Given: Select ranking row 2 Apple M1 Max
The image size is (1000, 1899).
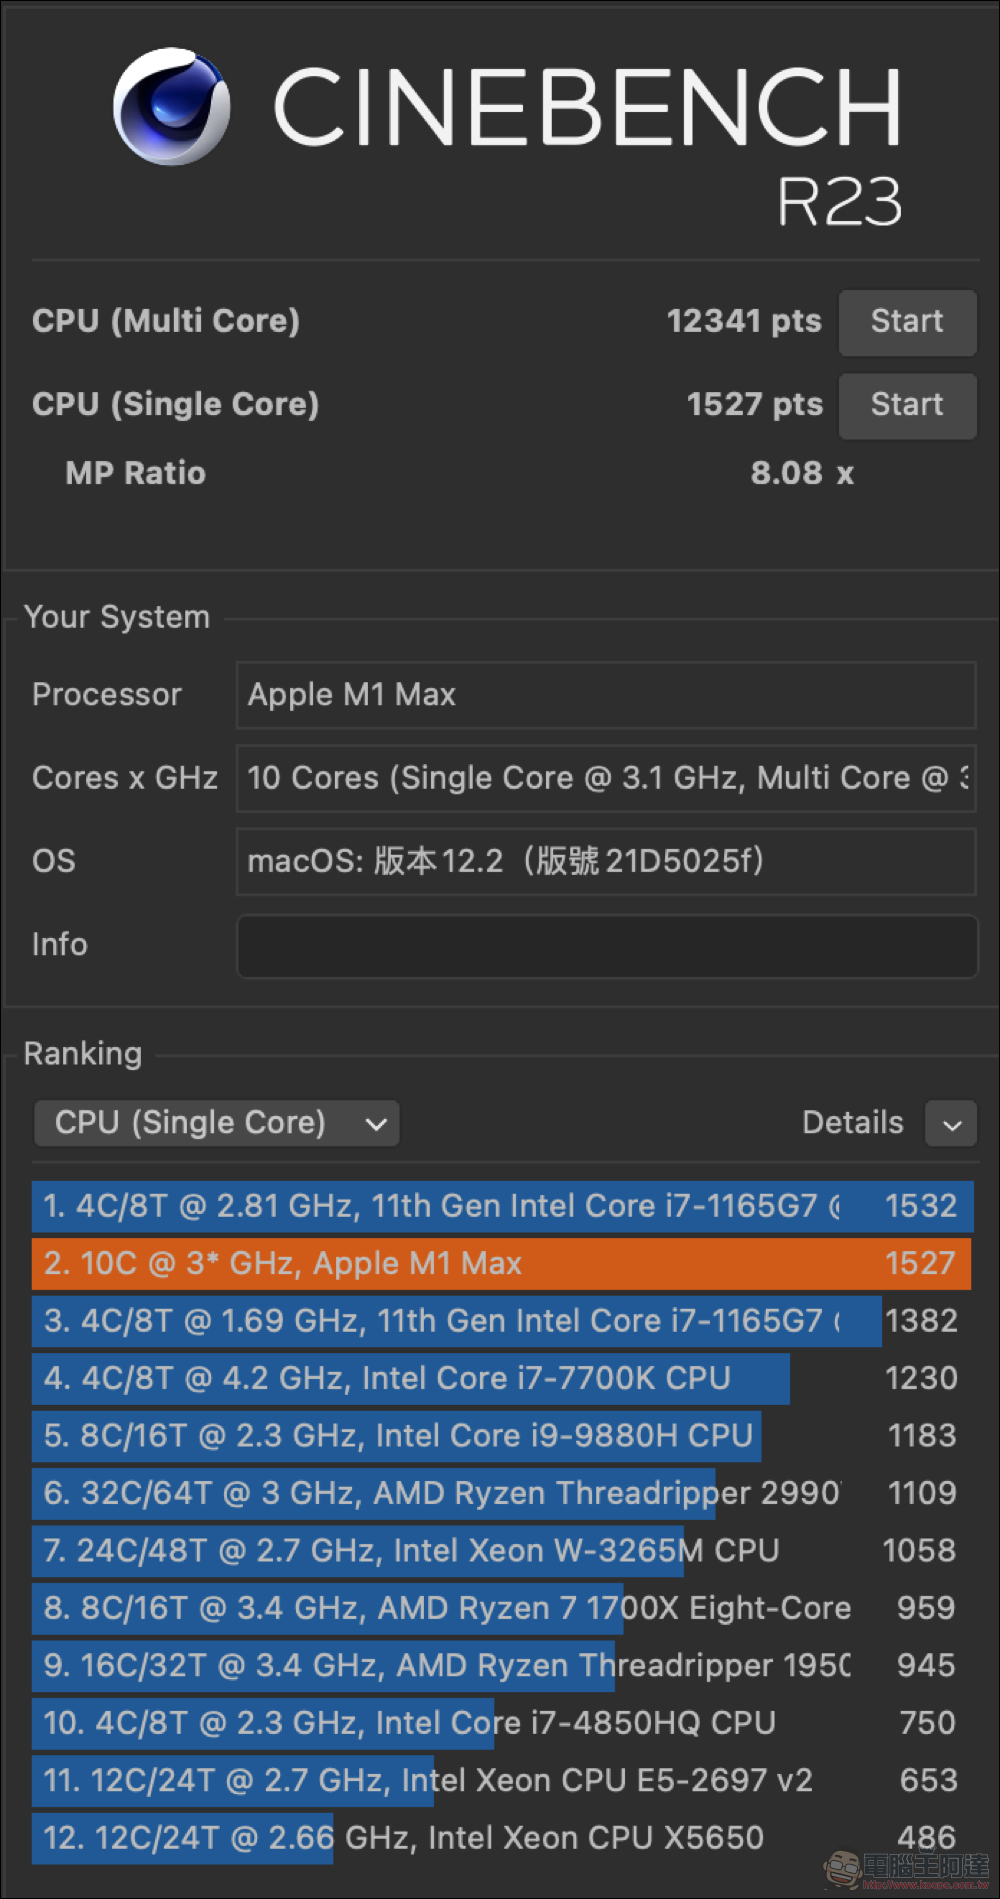Looking at the screenshot, I should tap(502, 1263).
